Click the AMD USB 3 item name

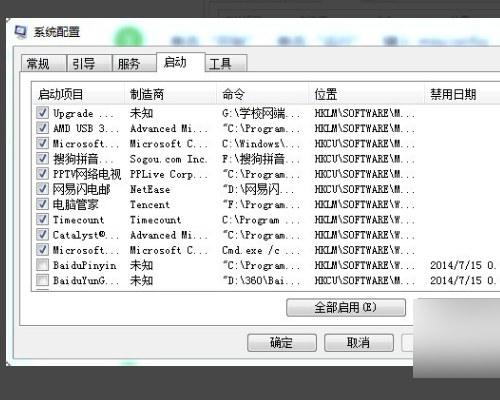86,128
